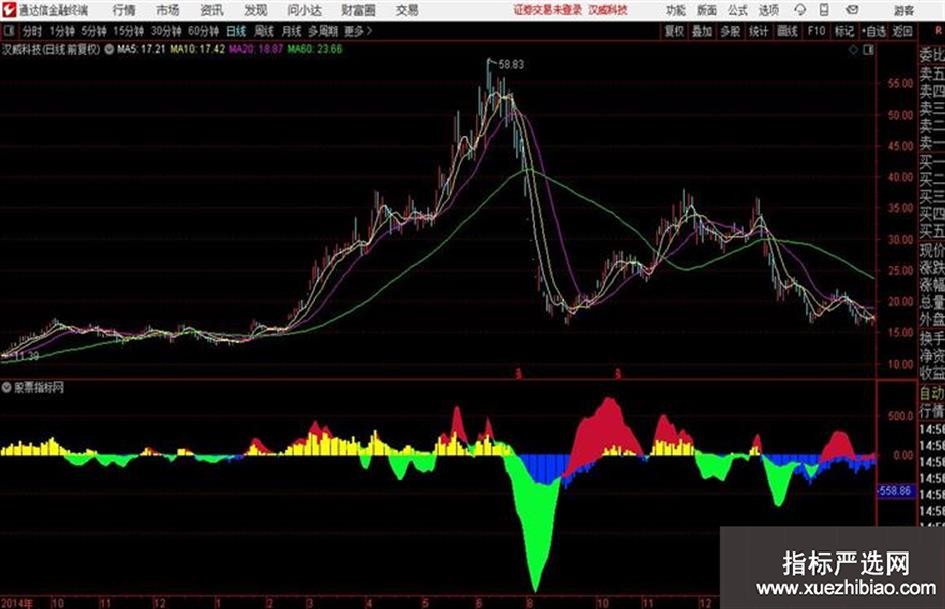The image size is (945, 609).
Task: Open the 交易 menu
Action: (407, 10)
